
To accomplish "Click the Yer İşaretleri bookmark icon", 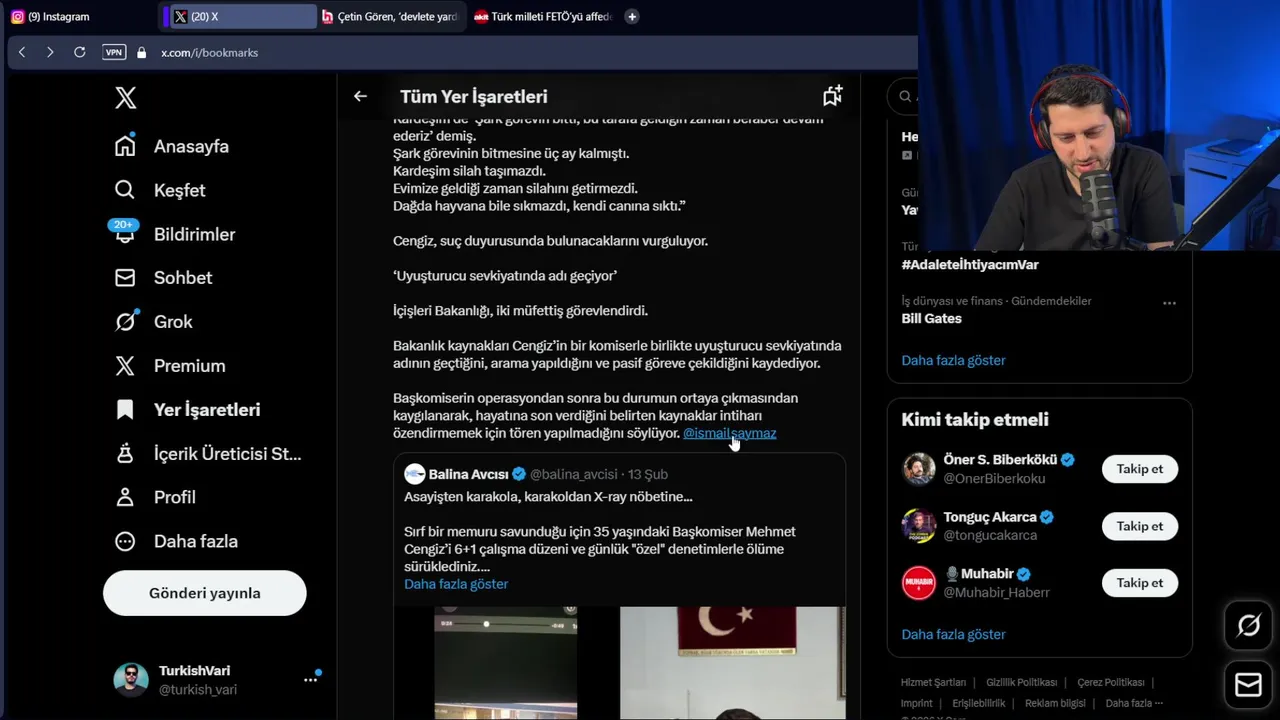I will tap(125, 410).
